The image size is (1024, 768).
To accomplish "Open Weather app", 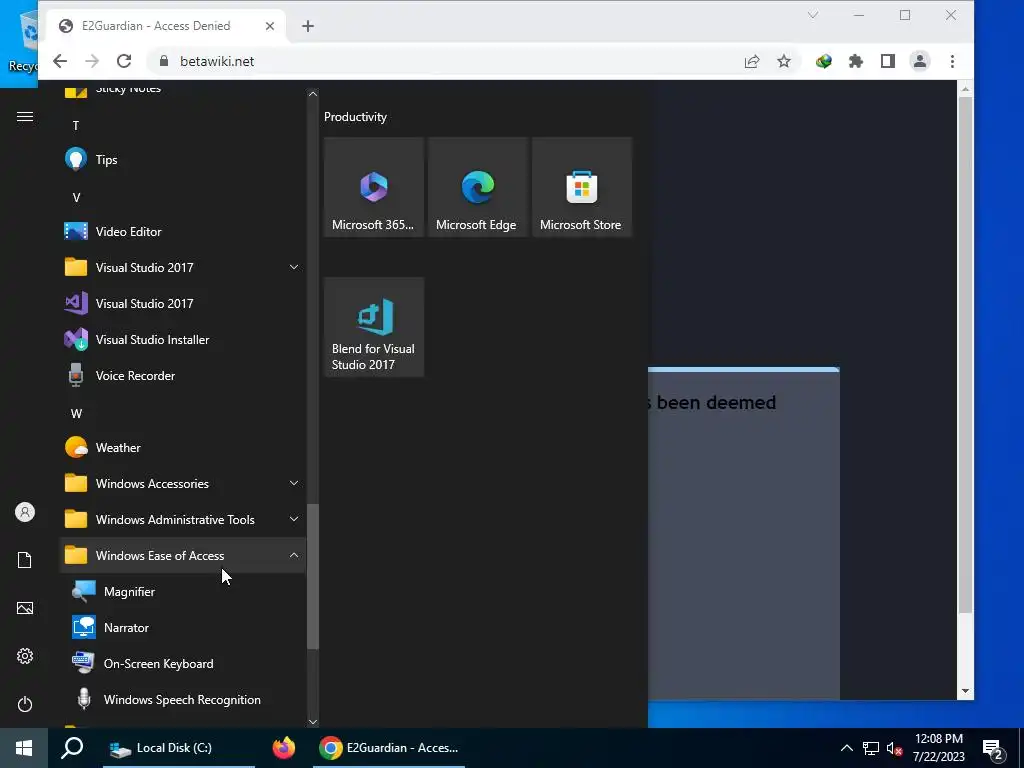I will 182,448.
